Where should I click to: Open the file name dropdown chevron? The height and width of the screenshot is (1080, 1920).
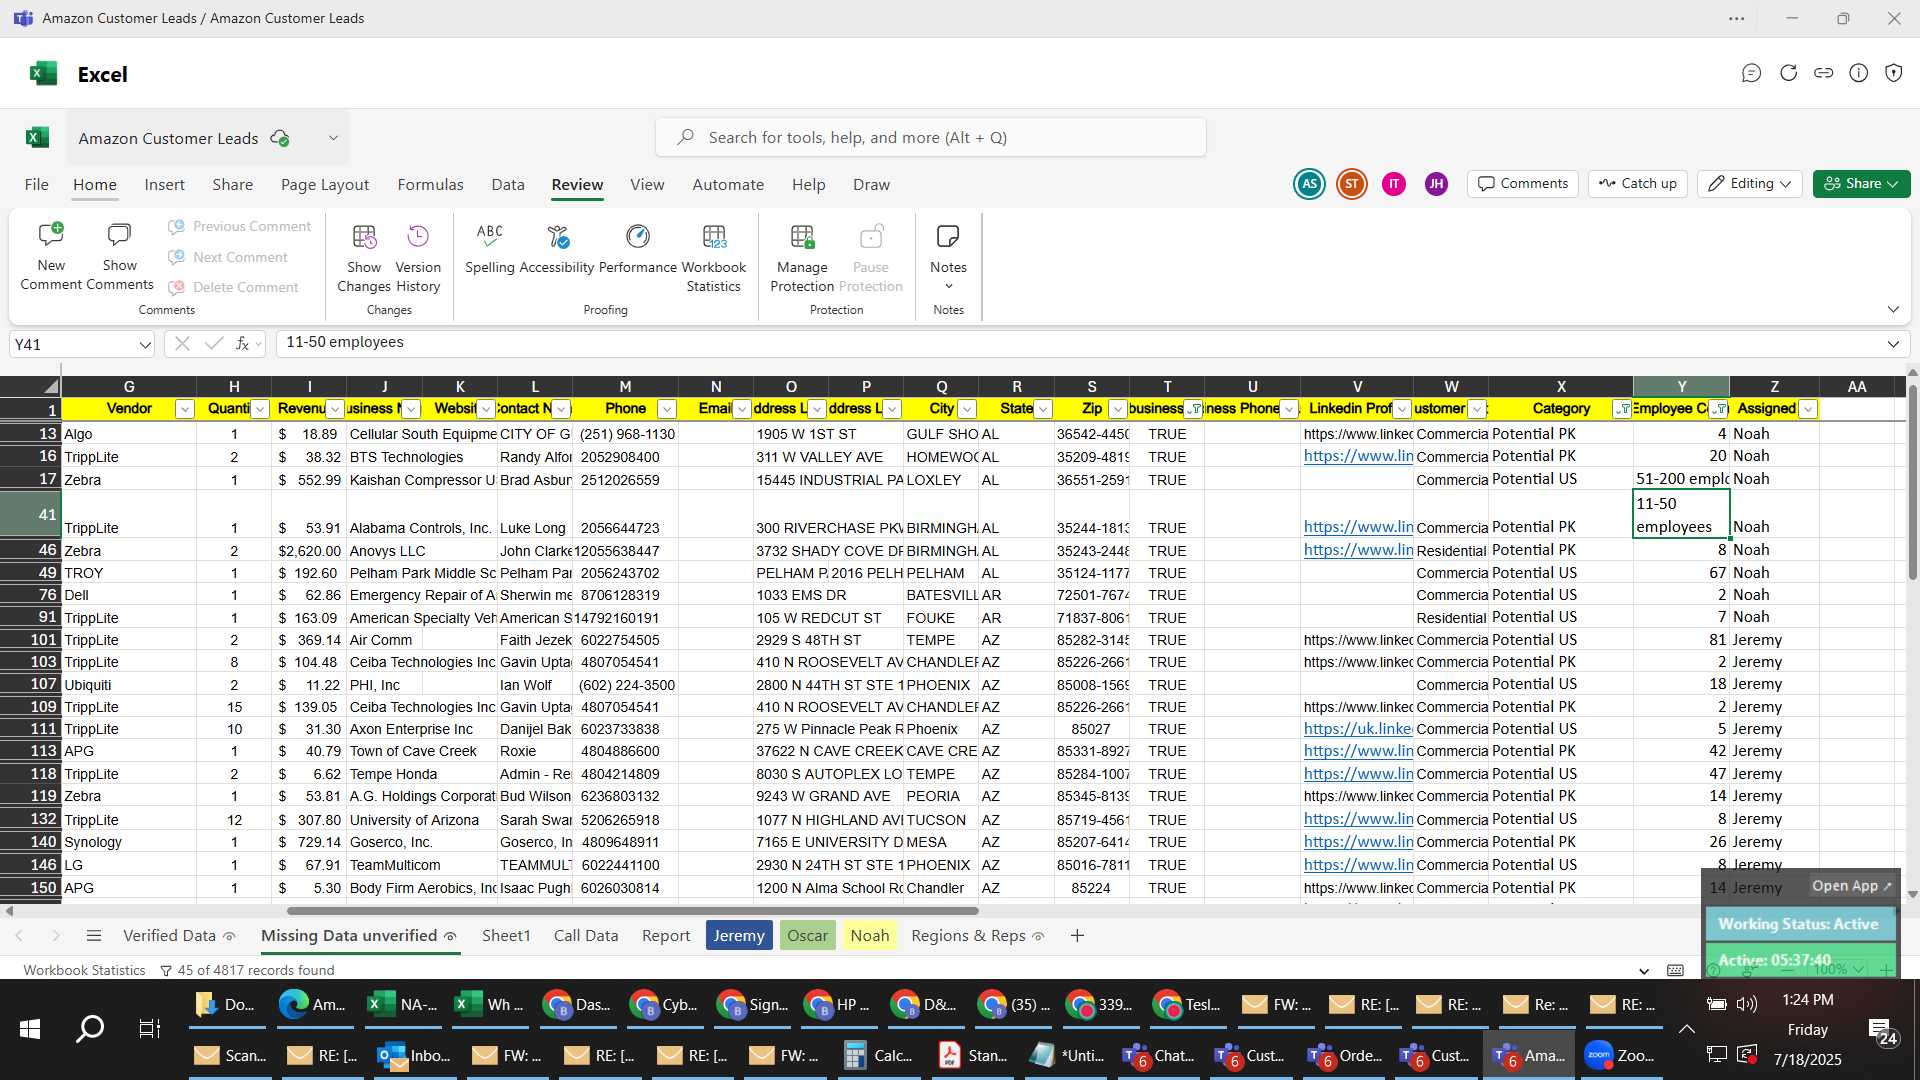tap(333, 138)
